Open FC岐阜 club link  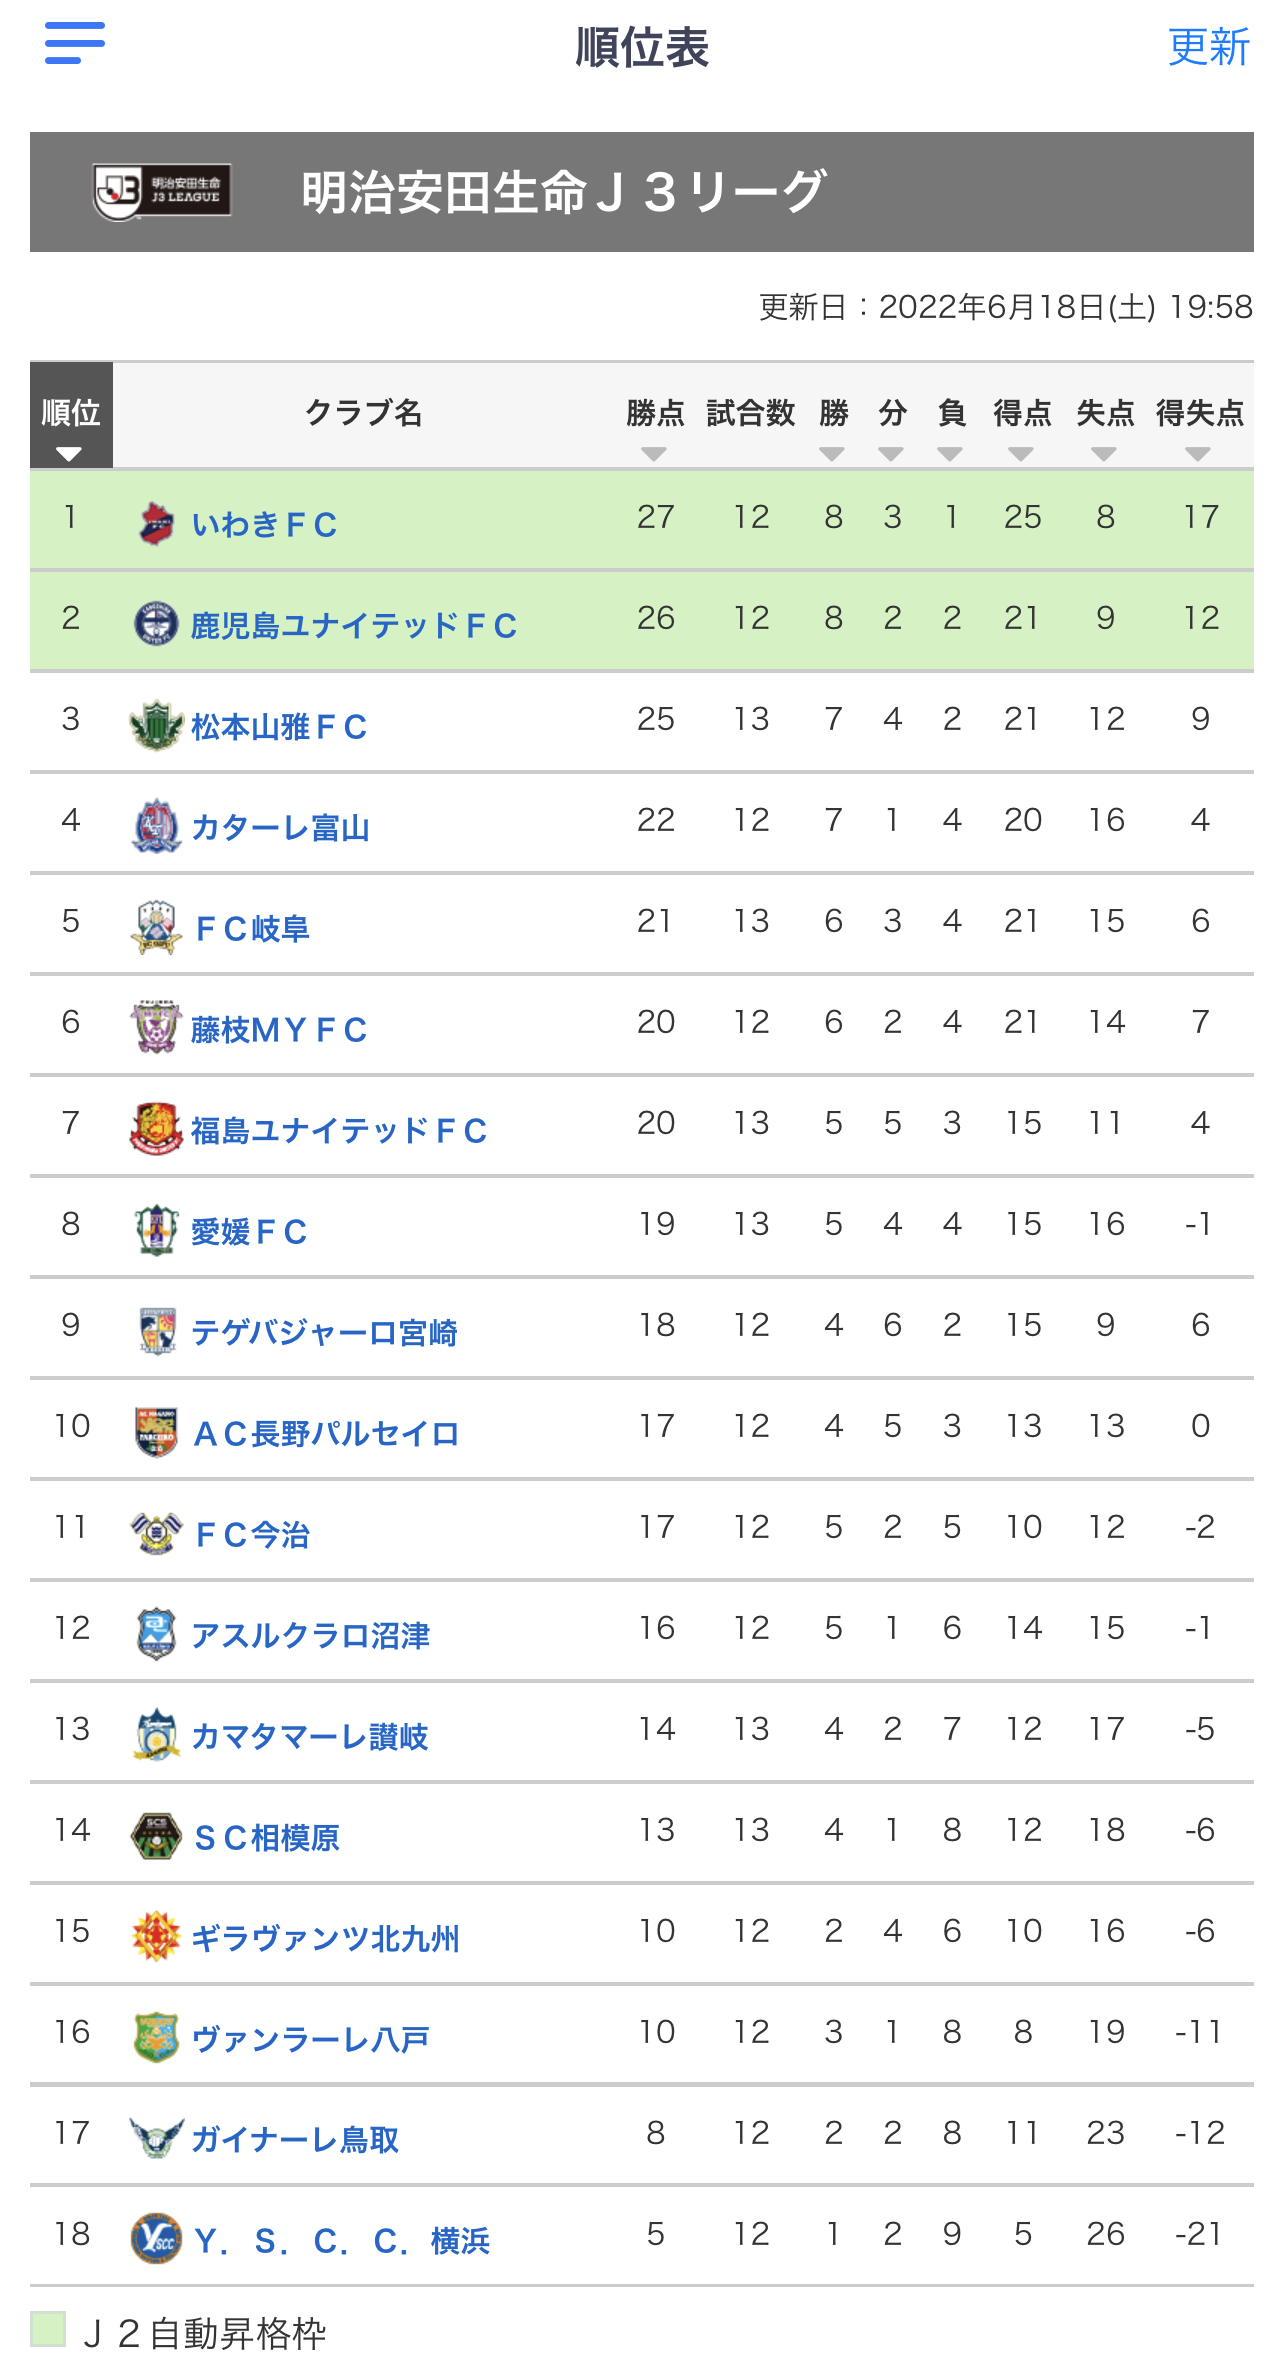coord(252,929)
